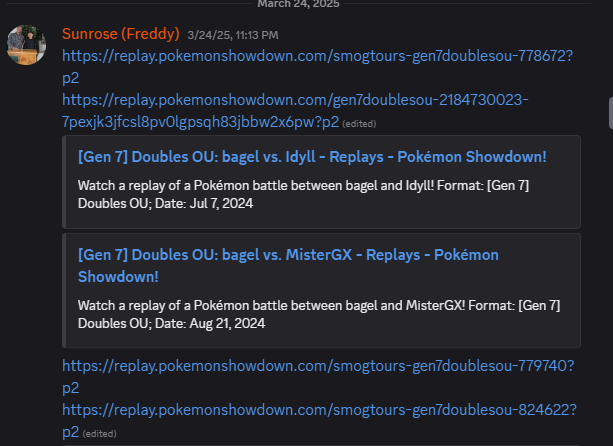The width and height of the screenshot is (613, 446).
Task: Click the Sunrose (Freddy) username
Action: pyautogui.click(x=121, y=34)
